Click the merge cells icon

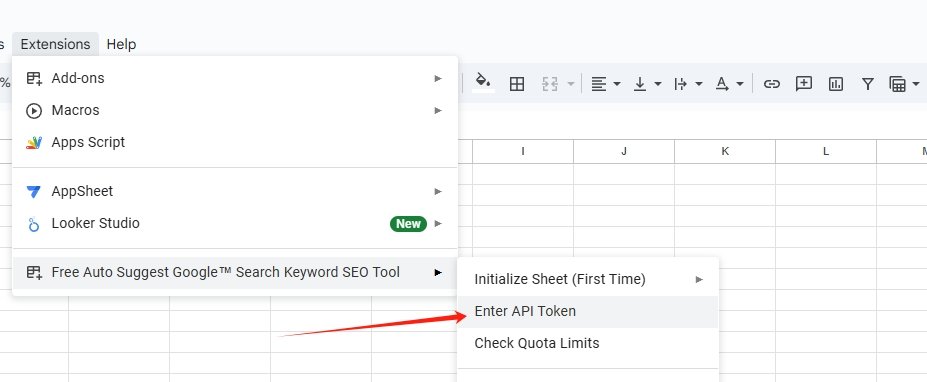tap(550, 84)
